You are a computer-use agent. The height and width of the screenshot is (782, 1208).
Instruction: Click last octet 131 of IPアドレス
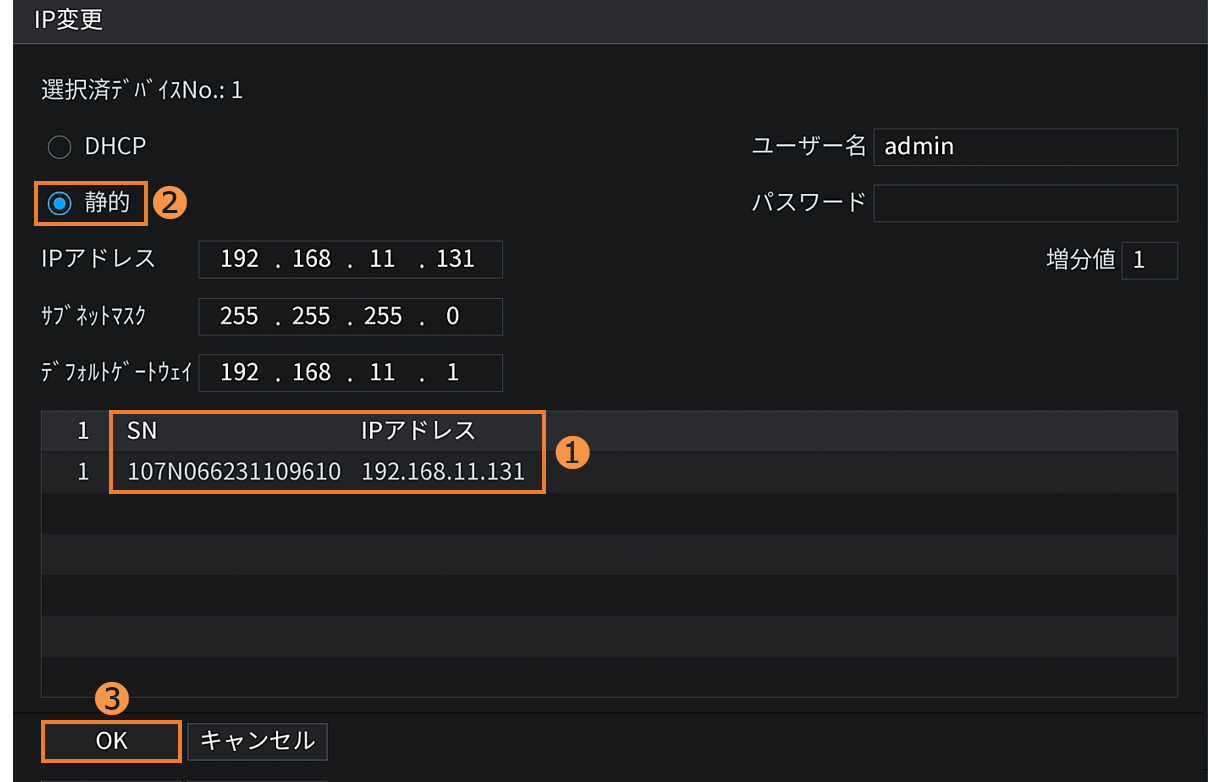pyautogui.click(x=455, y=260)
